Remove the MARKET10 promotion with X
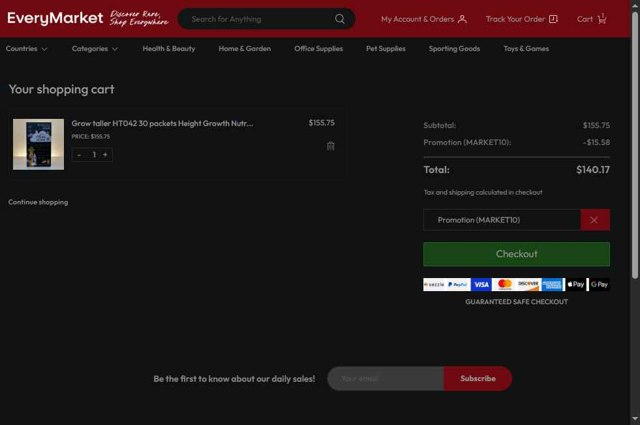Viewport: 640px width, 425px height. tap(595, 220)
